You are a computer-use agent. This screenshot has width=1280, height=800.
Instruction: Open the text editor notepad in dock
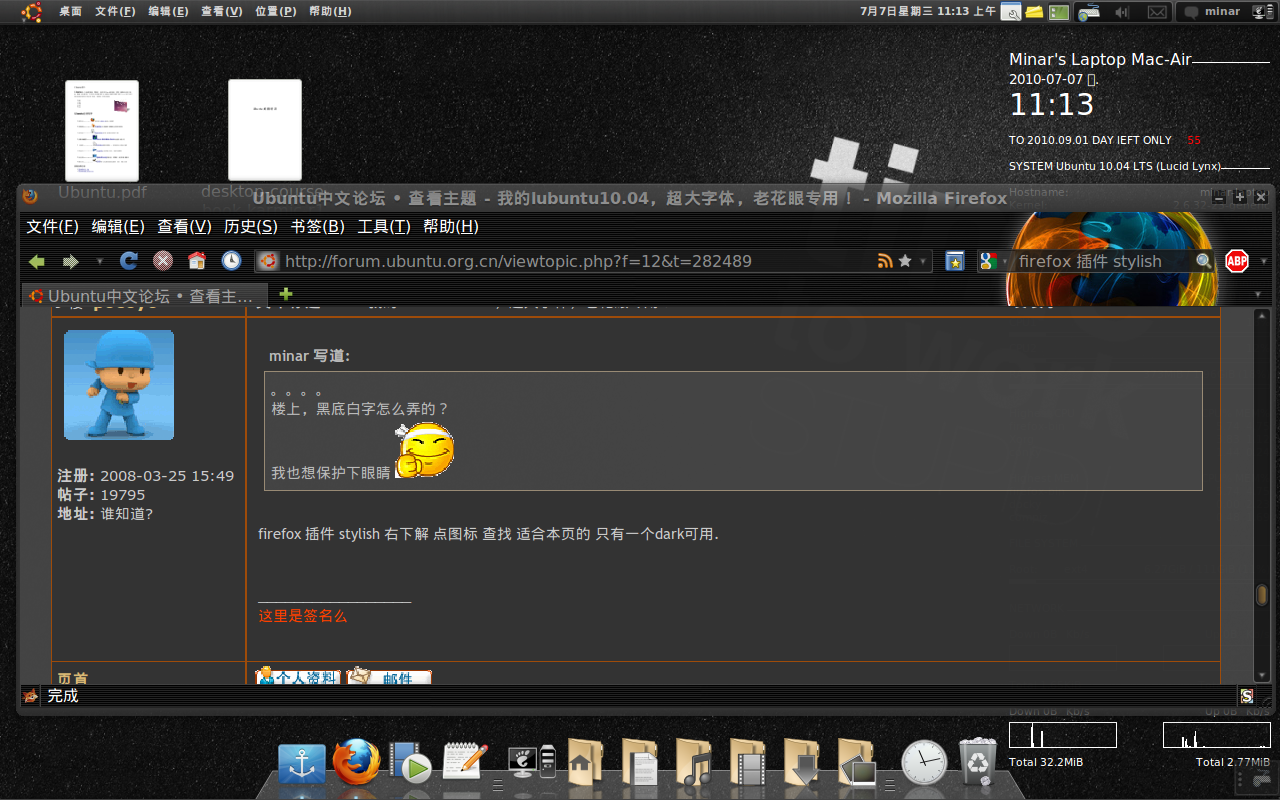(464, 762)
